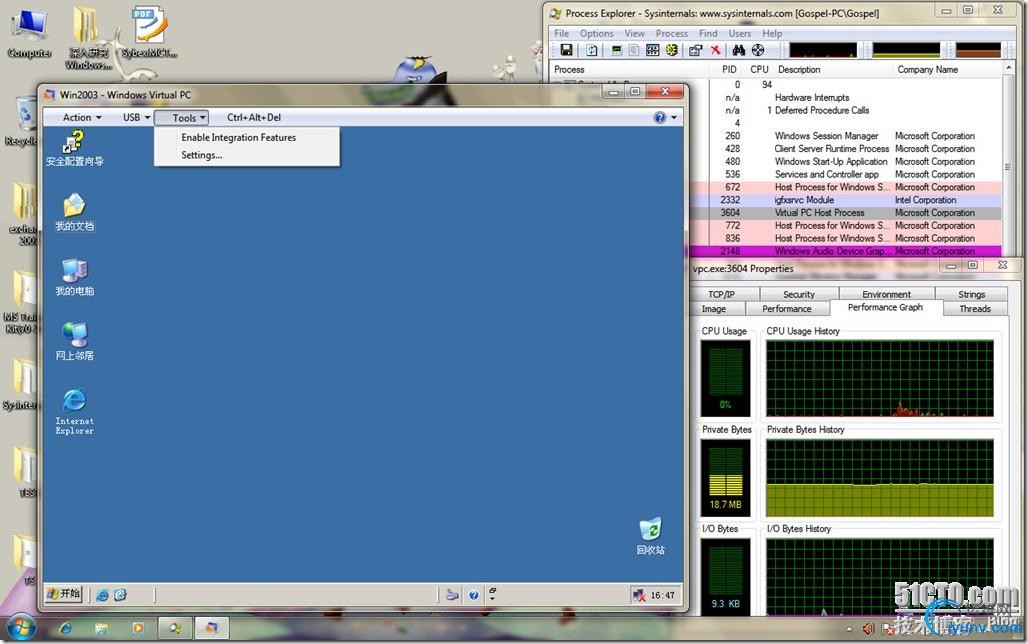Select Enable Integration Features menu item

tap(238, 138)
